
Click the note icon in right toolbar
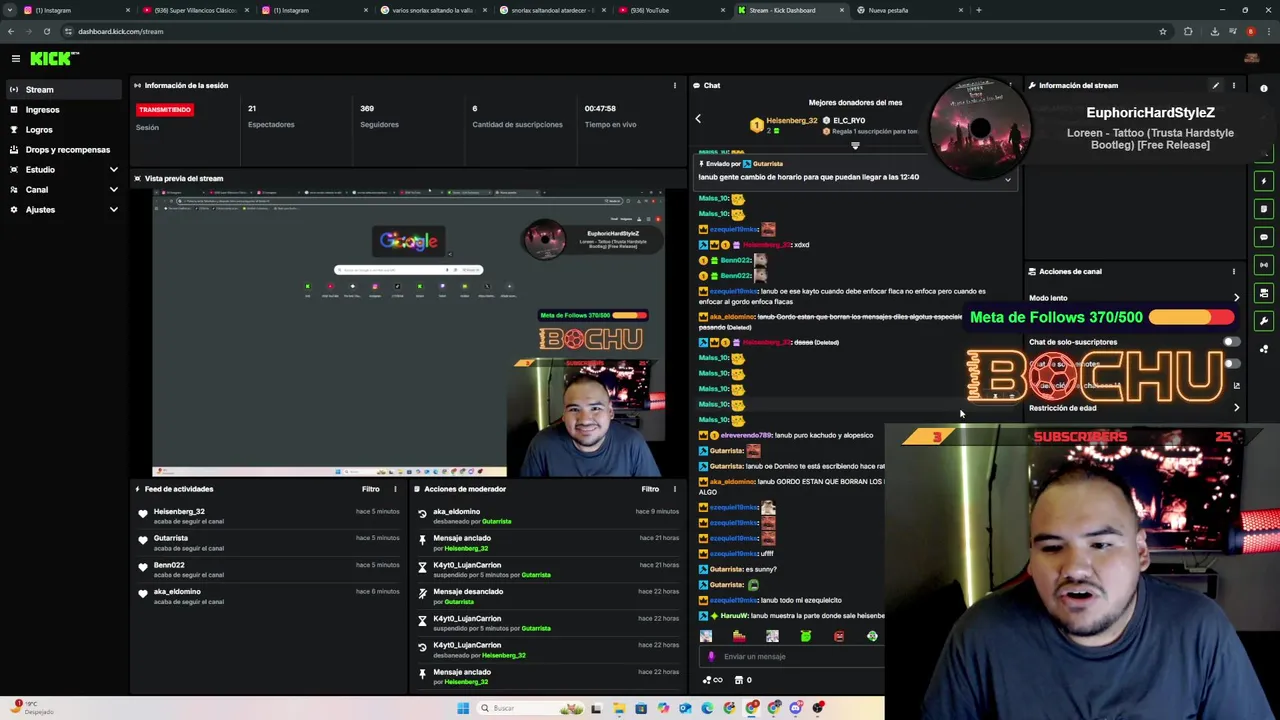[1264, 209]
